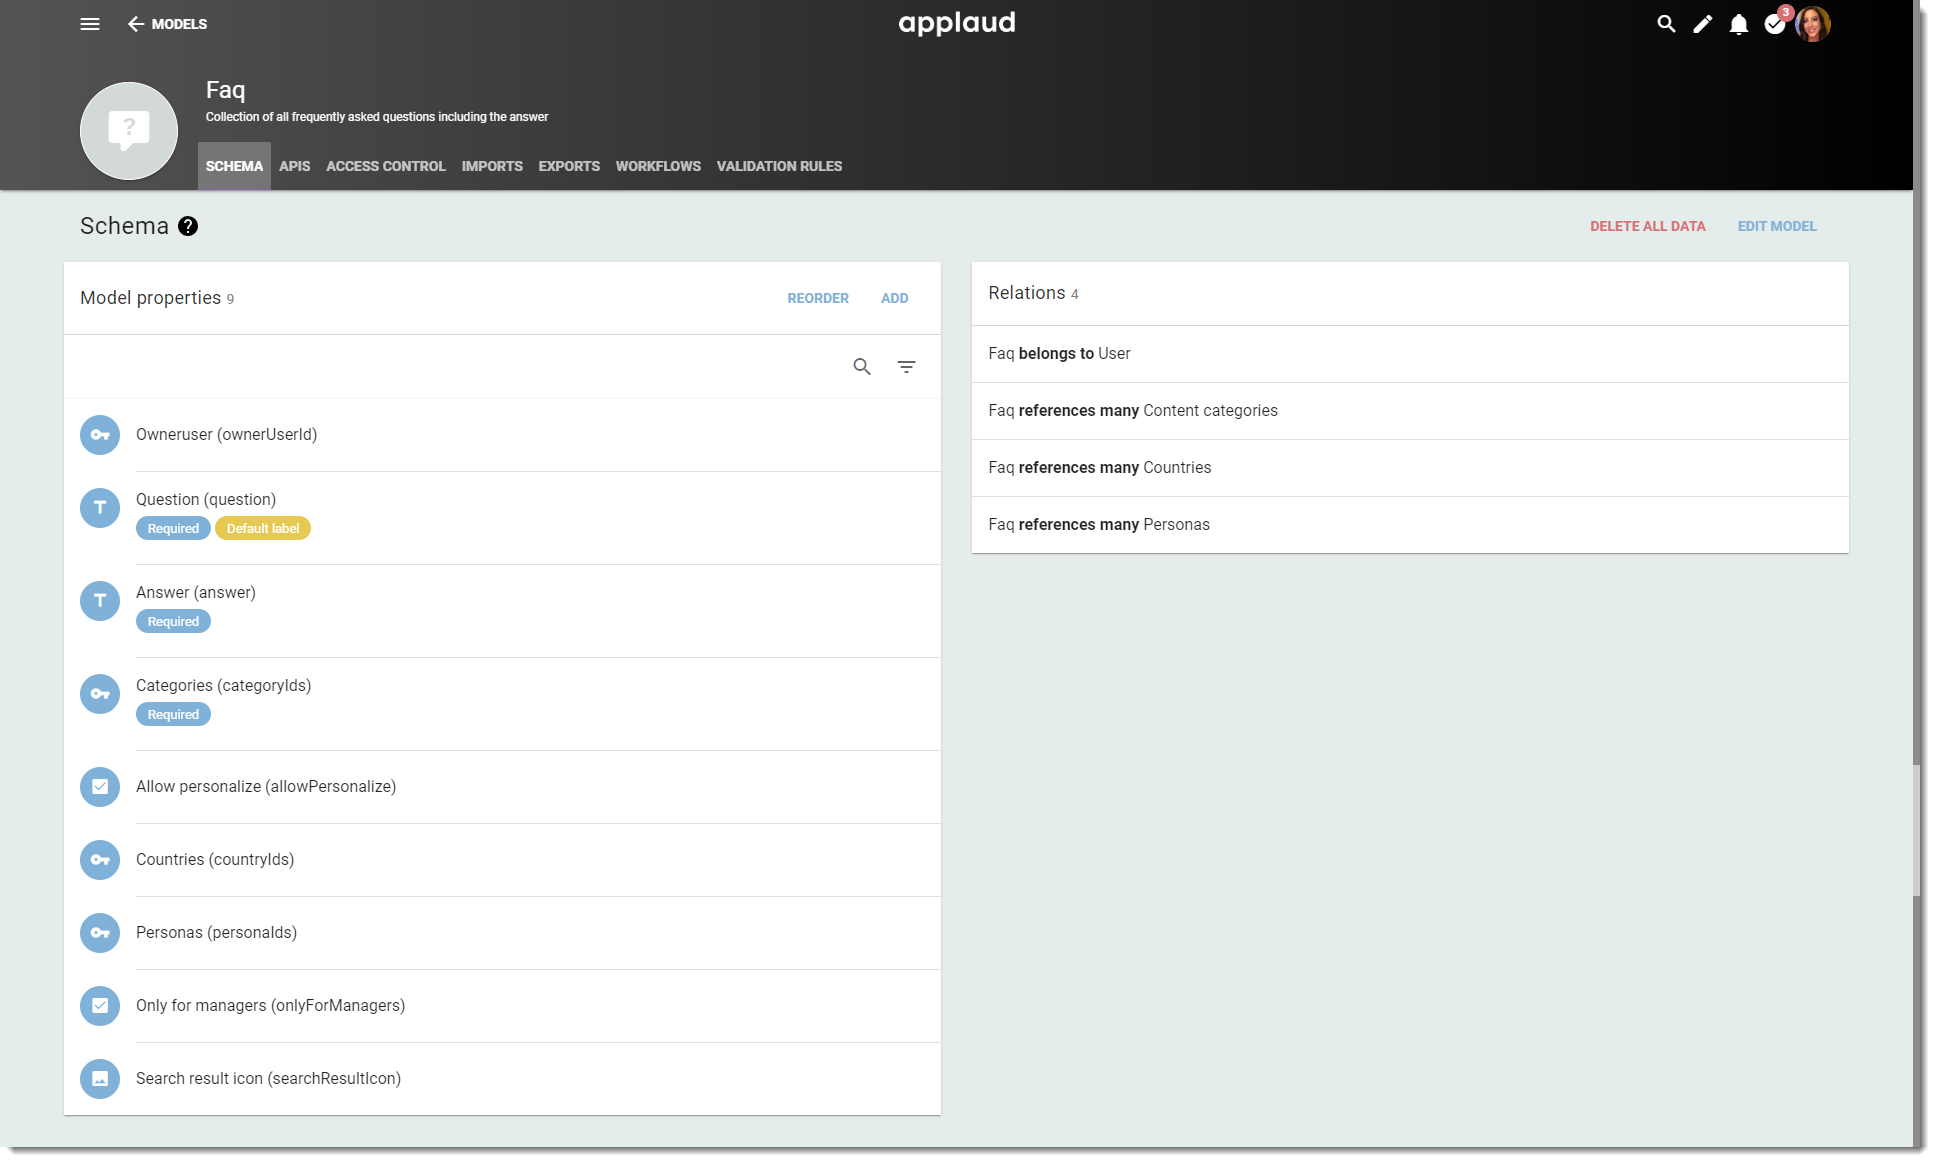Viewport: 1935px width, 1162px height.
Task: Click the Faq model avatar icon
Action: [x=129, y=131]
